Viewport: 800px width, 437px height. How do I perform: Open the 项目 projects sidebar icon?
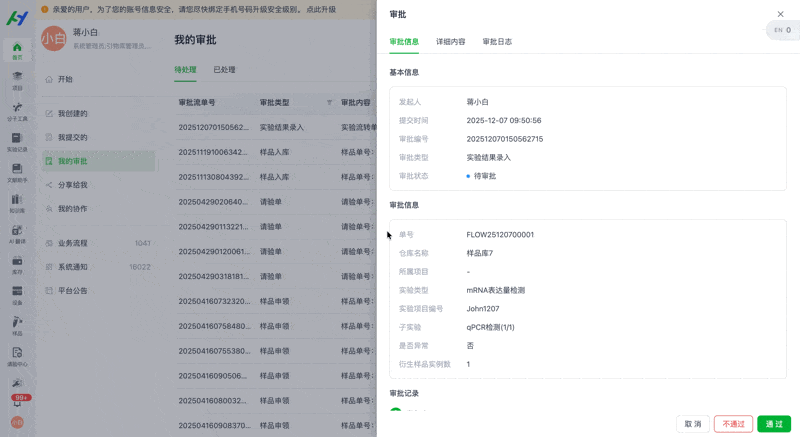click(x=17, y=81)
